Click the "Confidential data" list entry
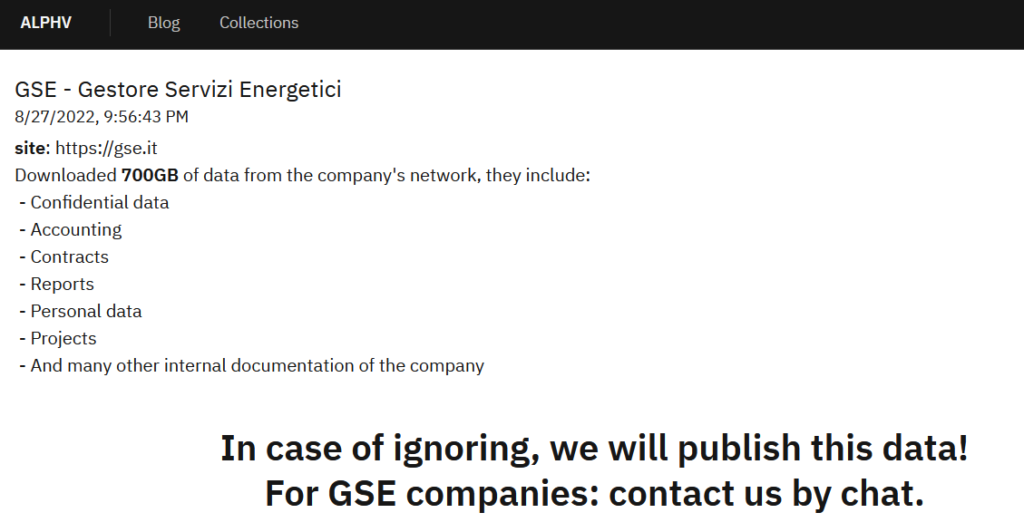1024x532 pixels. (x=99, y=202)
